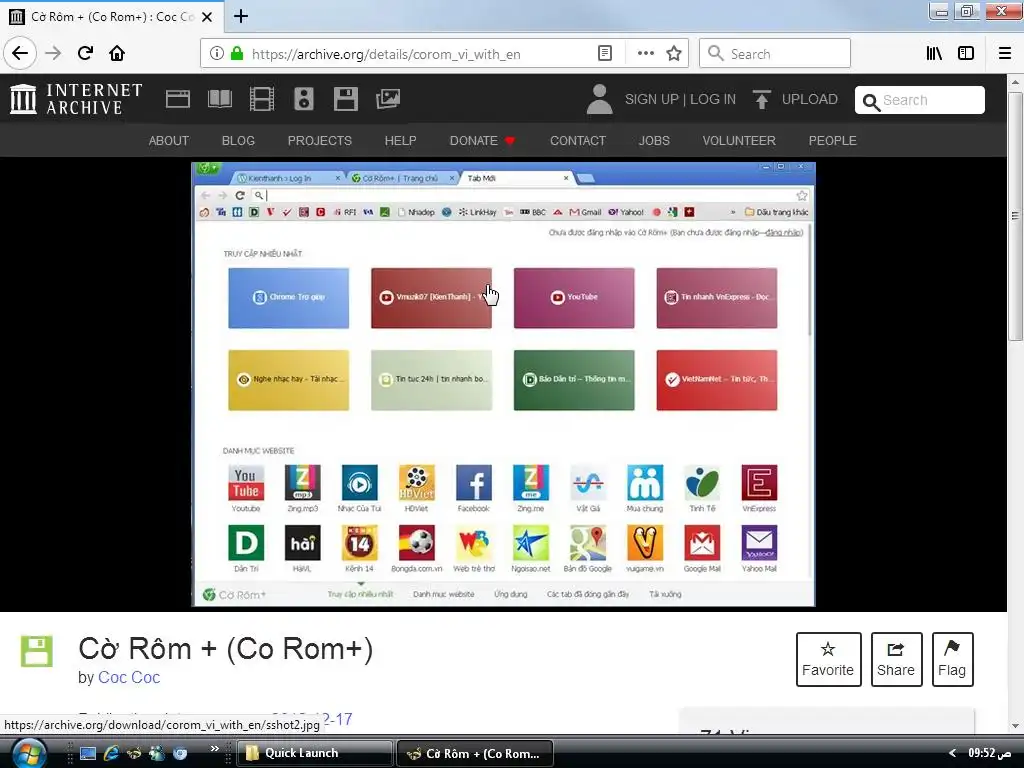The height and width of the screenshot is (768, 1024).
Task: Open a new browser tab
Action: pos(241,16)
